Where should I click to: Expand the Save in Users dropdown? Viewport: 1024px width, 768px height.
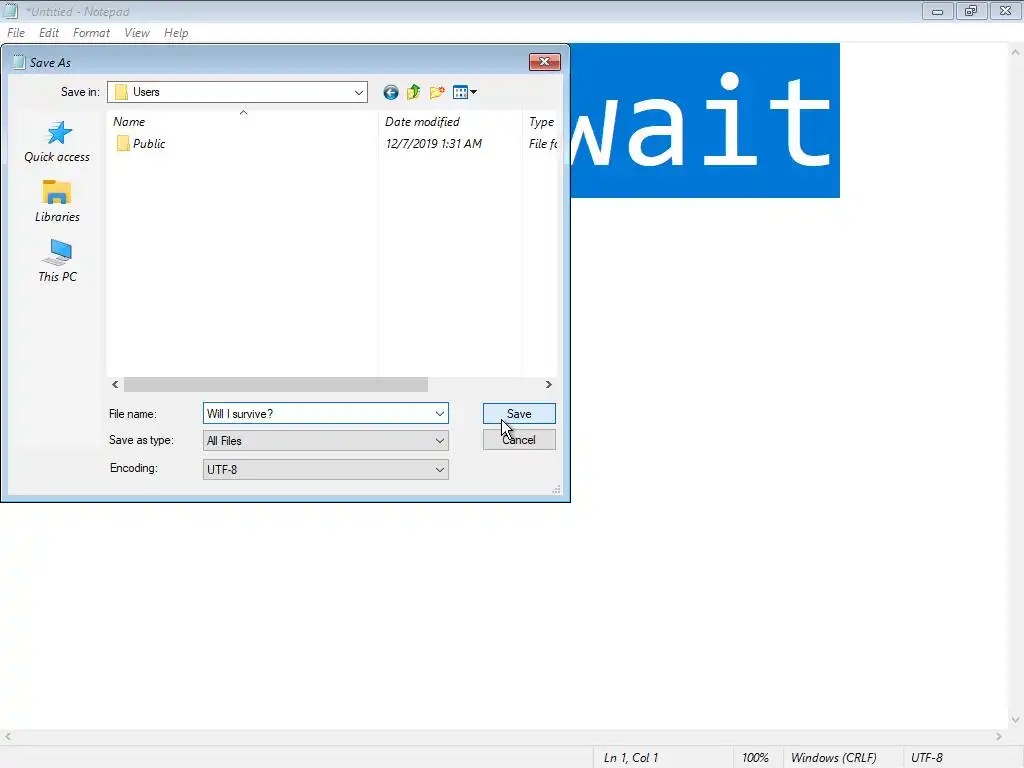coord(359,92)
